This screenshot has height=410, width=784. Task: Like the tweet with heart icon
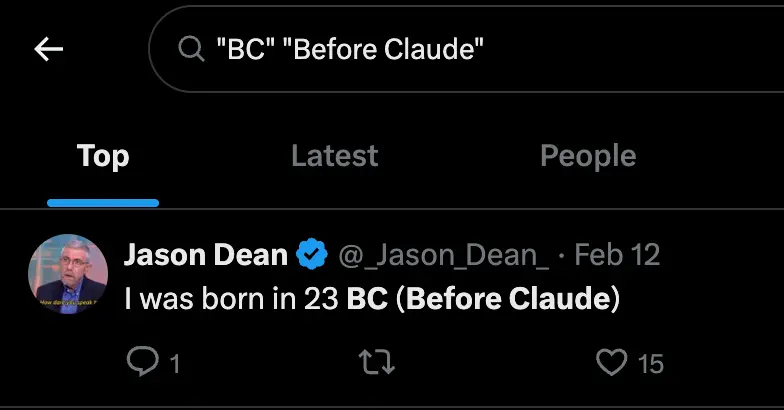tap(611, 362)
